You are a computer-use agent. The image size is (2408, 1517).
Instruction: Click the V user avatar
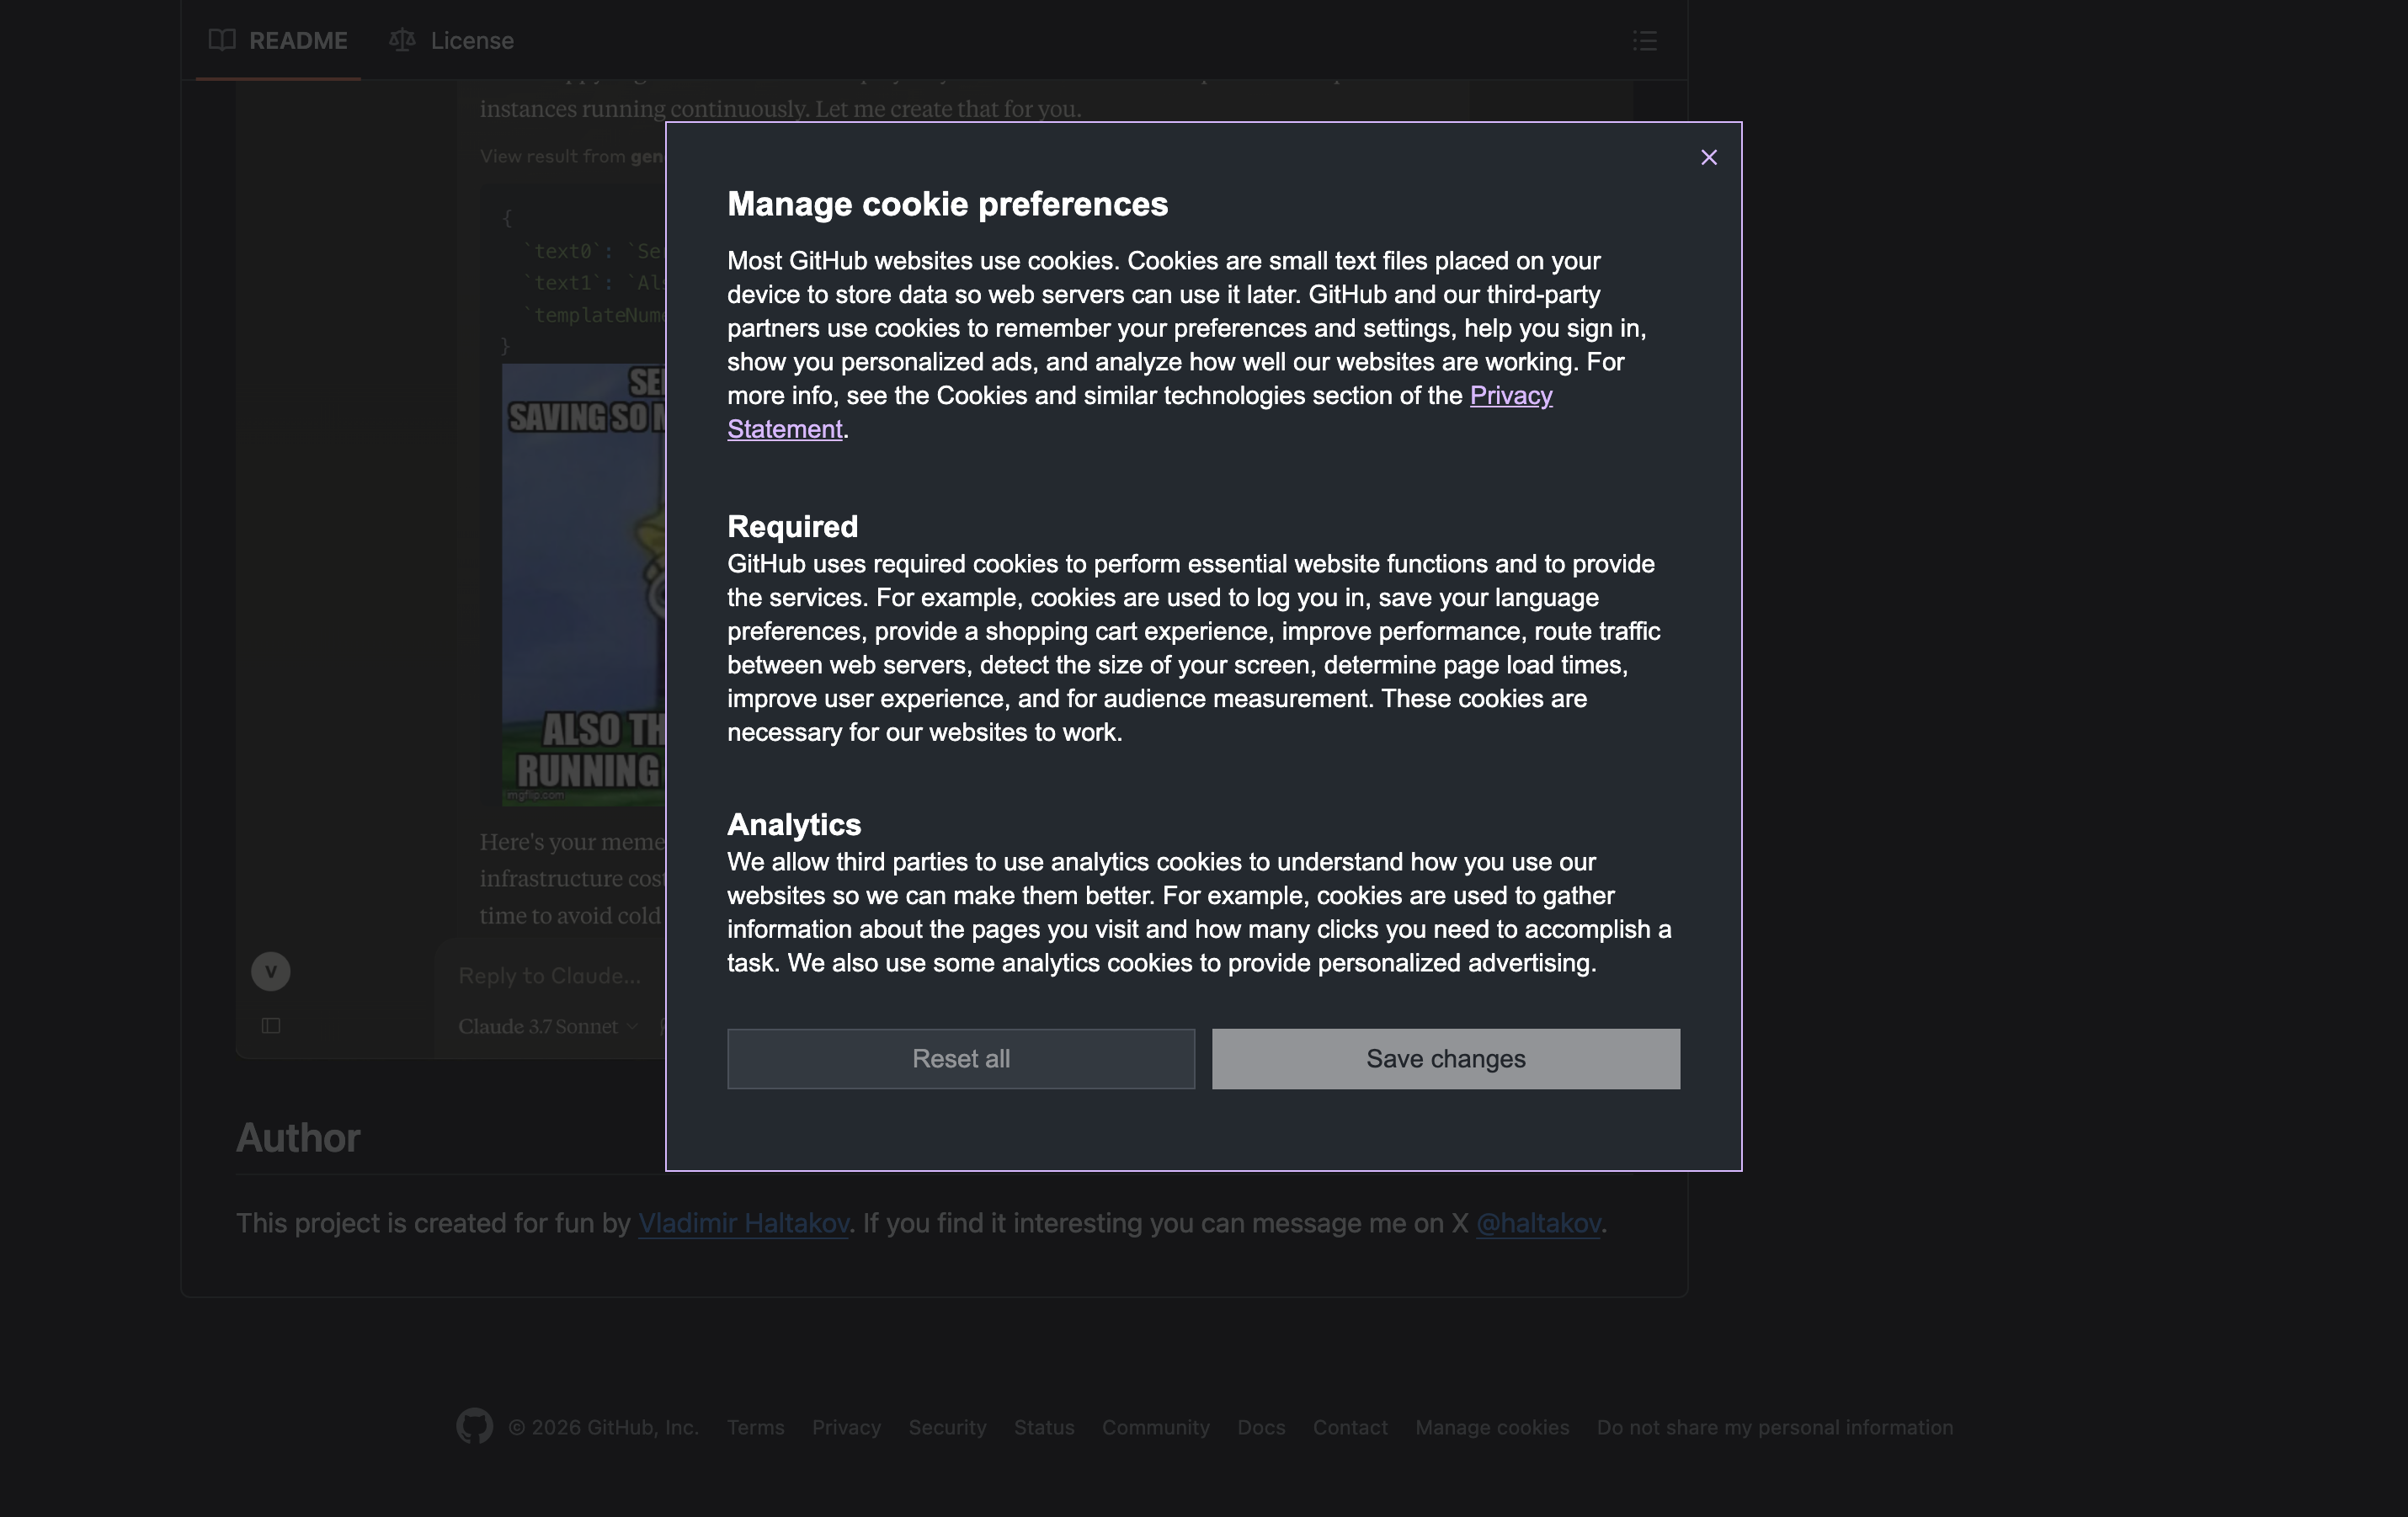coord(270,972)
